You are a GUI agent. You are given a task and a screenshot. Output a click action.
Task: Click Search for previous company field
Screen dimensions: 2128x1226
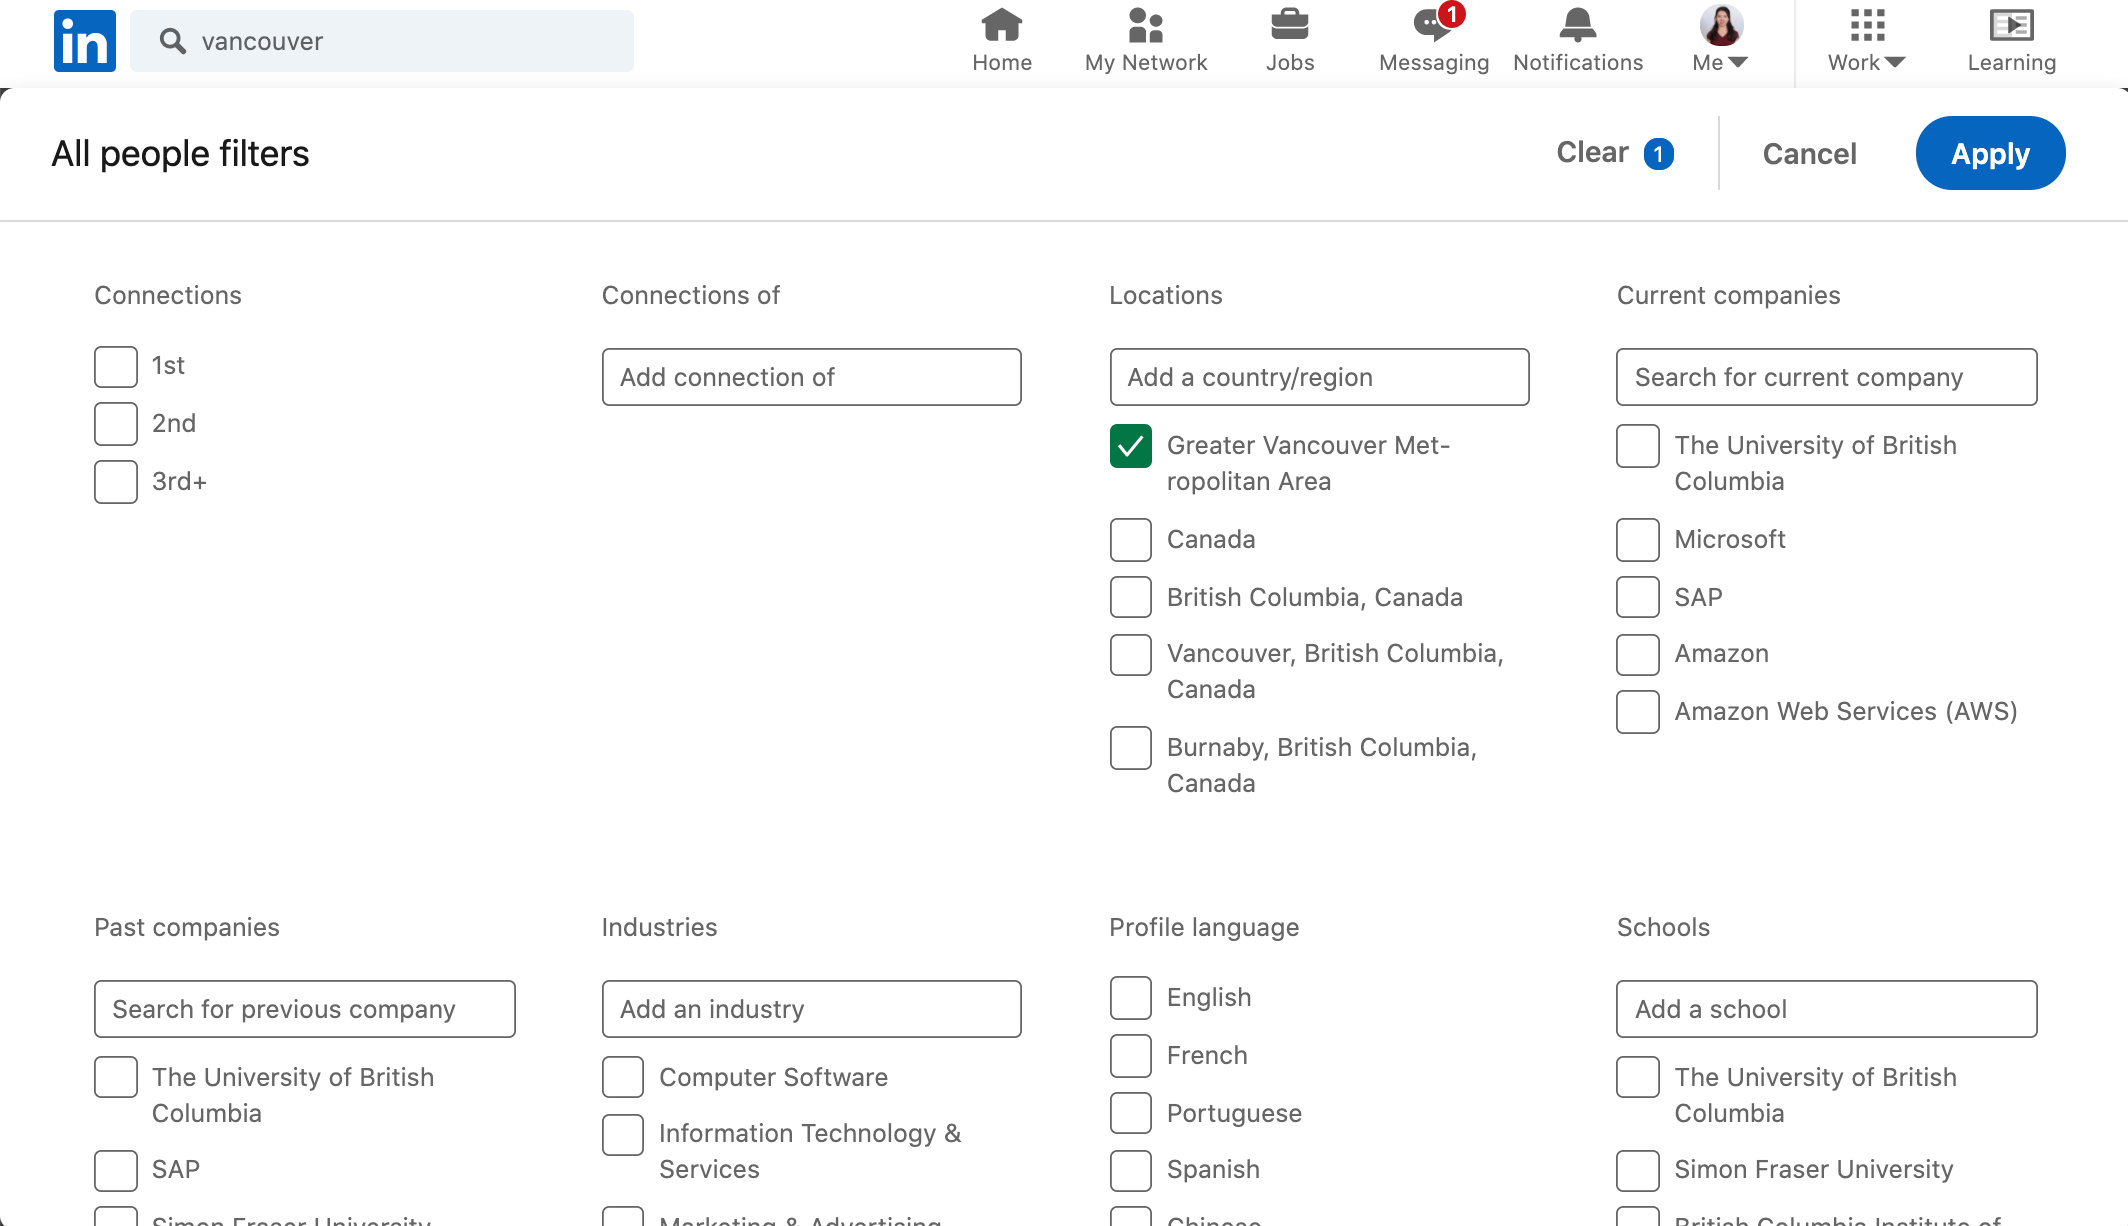click(x=305, y=1009)
